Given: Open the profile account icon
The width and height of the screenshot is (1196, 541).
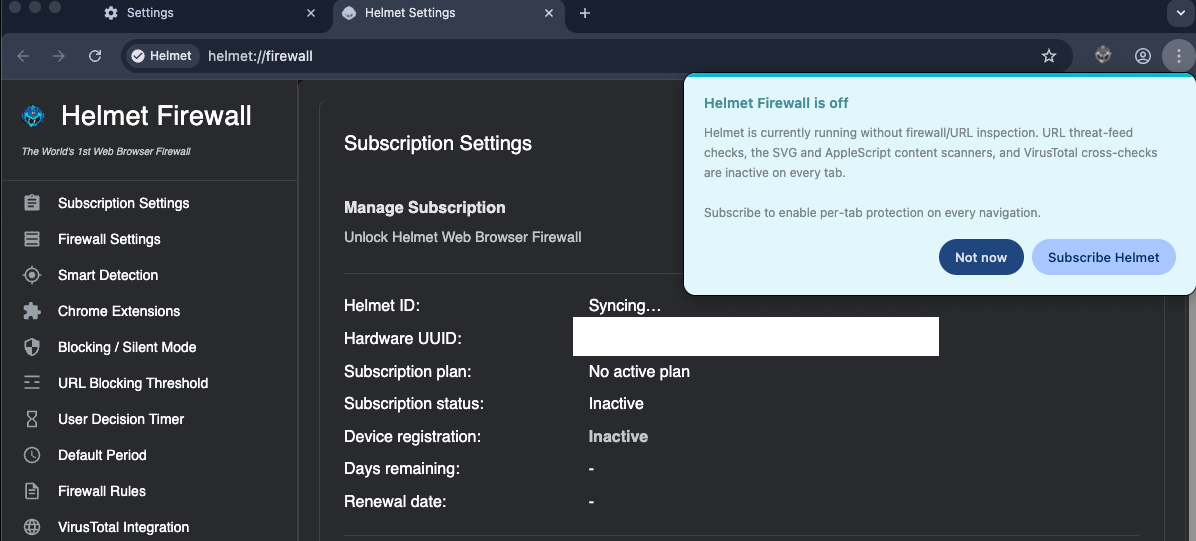Looking at the screenshot, I should (1143, 56).
